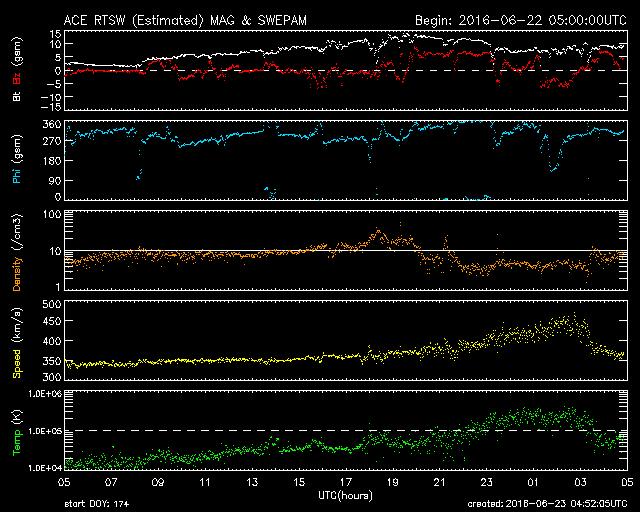Viewport: 640px width, 512px height.
Task: Click the '1.0E+06' tick on the Temp axis
Action: [45, 394]
